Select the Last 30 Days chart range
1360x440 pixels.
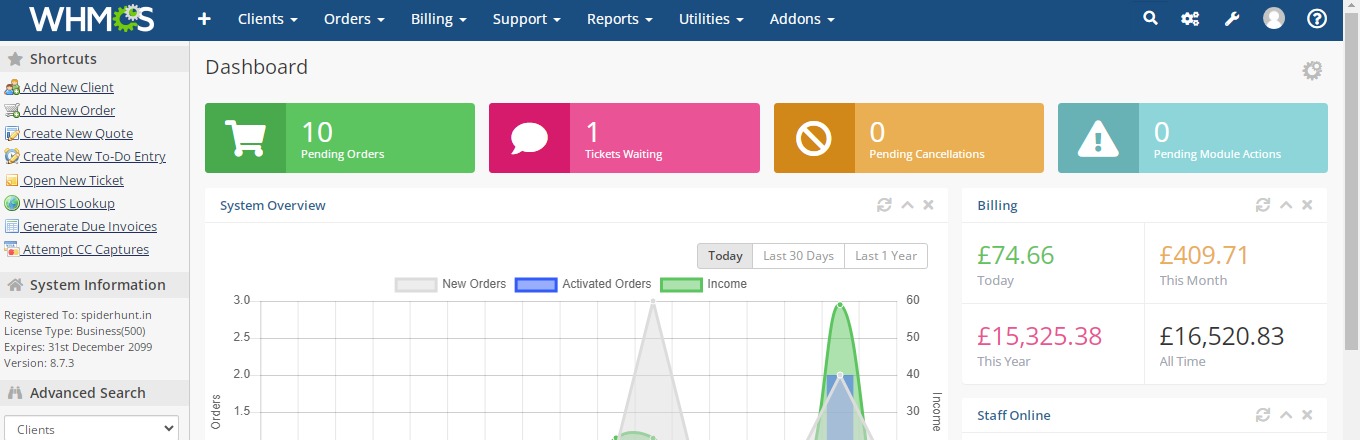(x=798, y=256)
